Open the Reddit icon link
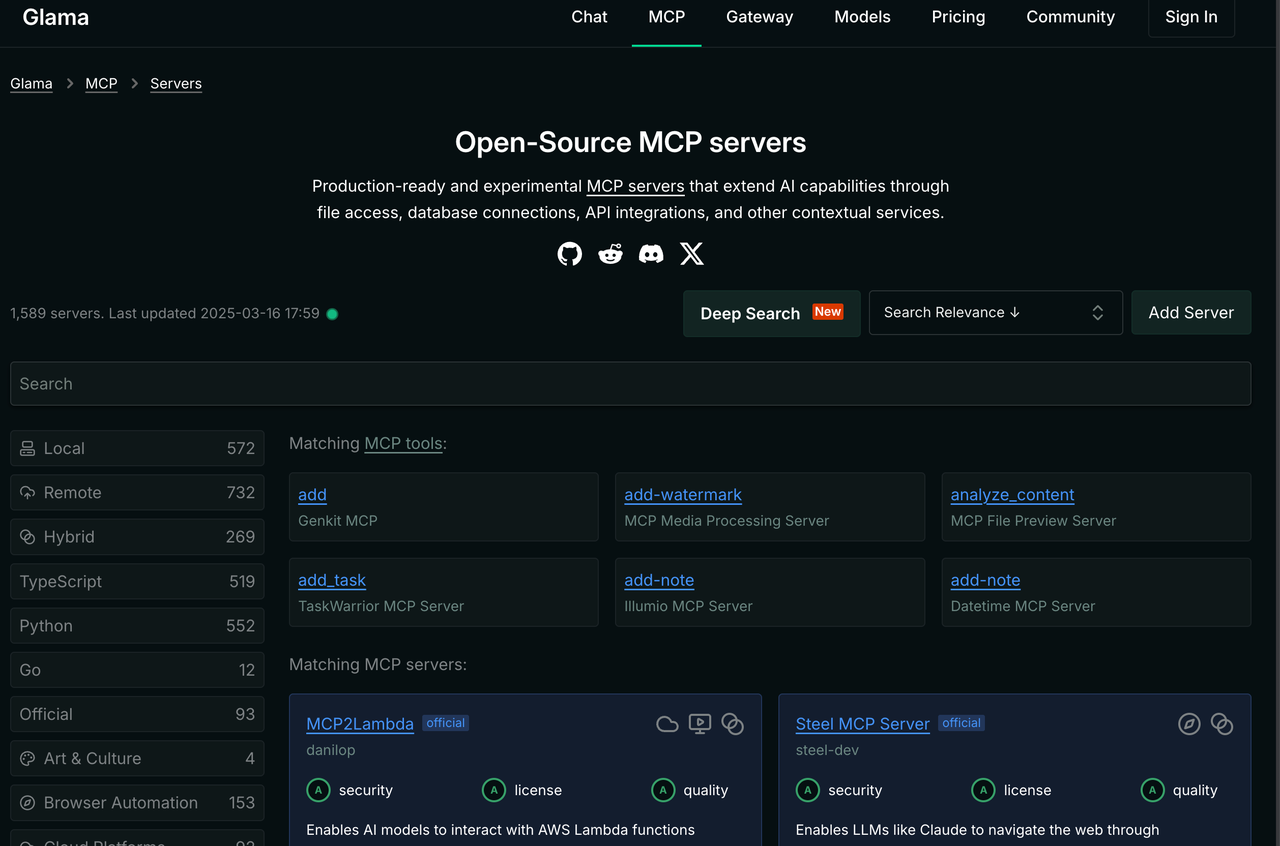The height and width of the screenshot is (846, 1280). (610, 254)
